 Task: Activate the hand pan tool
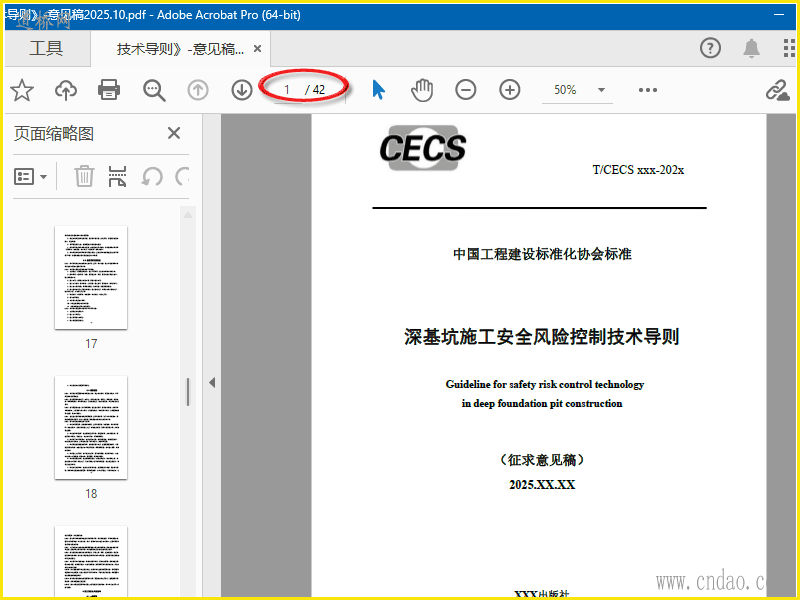coord(422,90)
